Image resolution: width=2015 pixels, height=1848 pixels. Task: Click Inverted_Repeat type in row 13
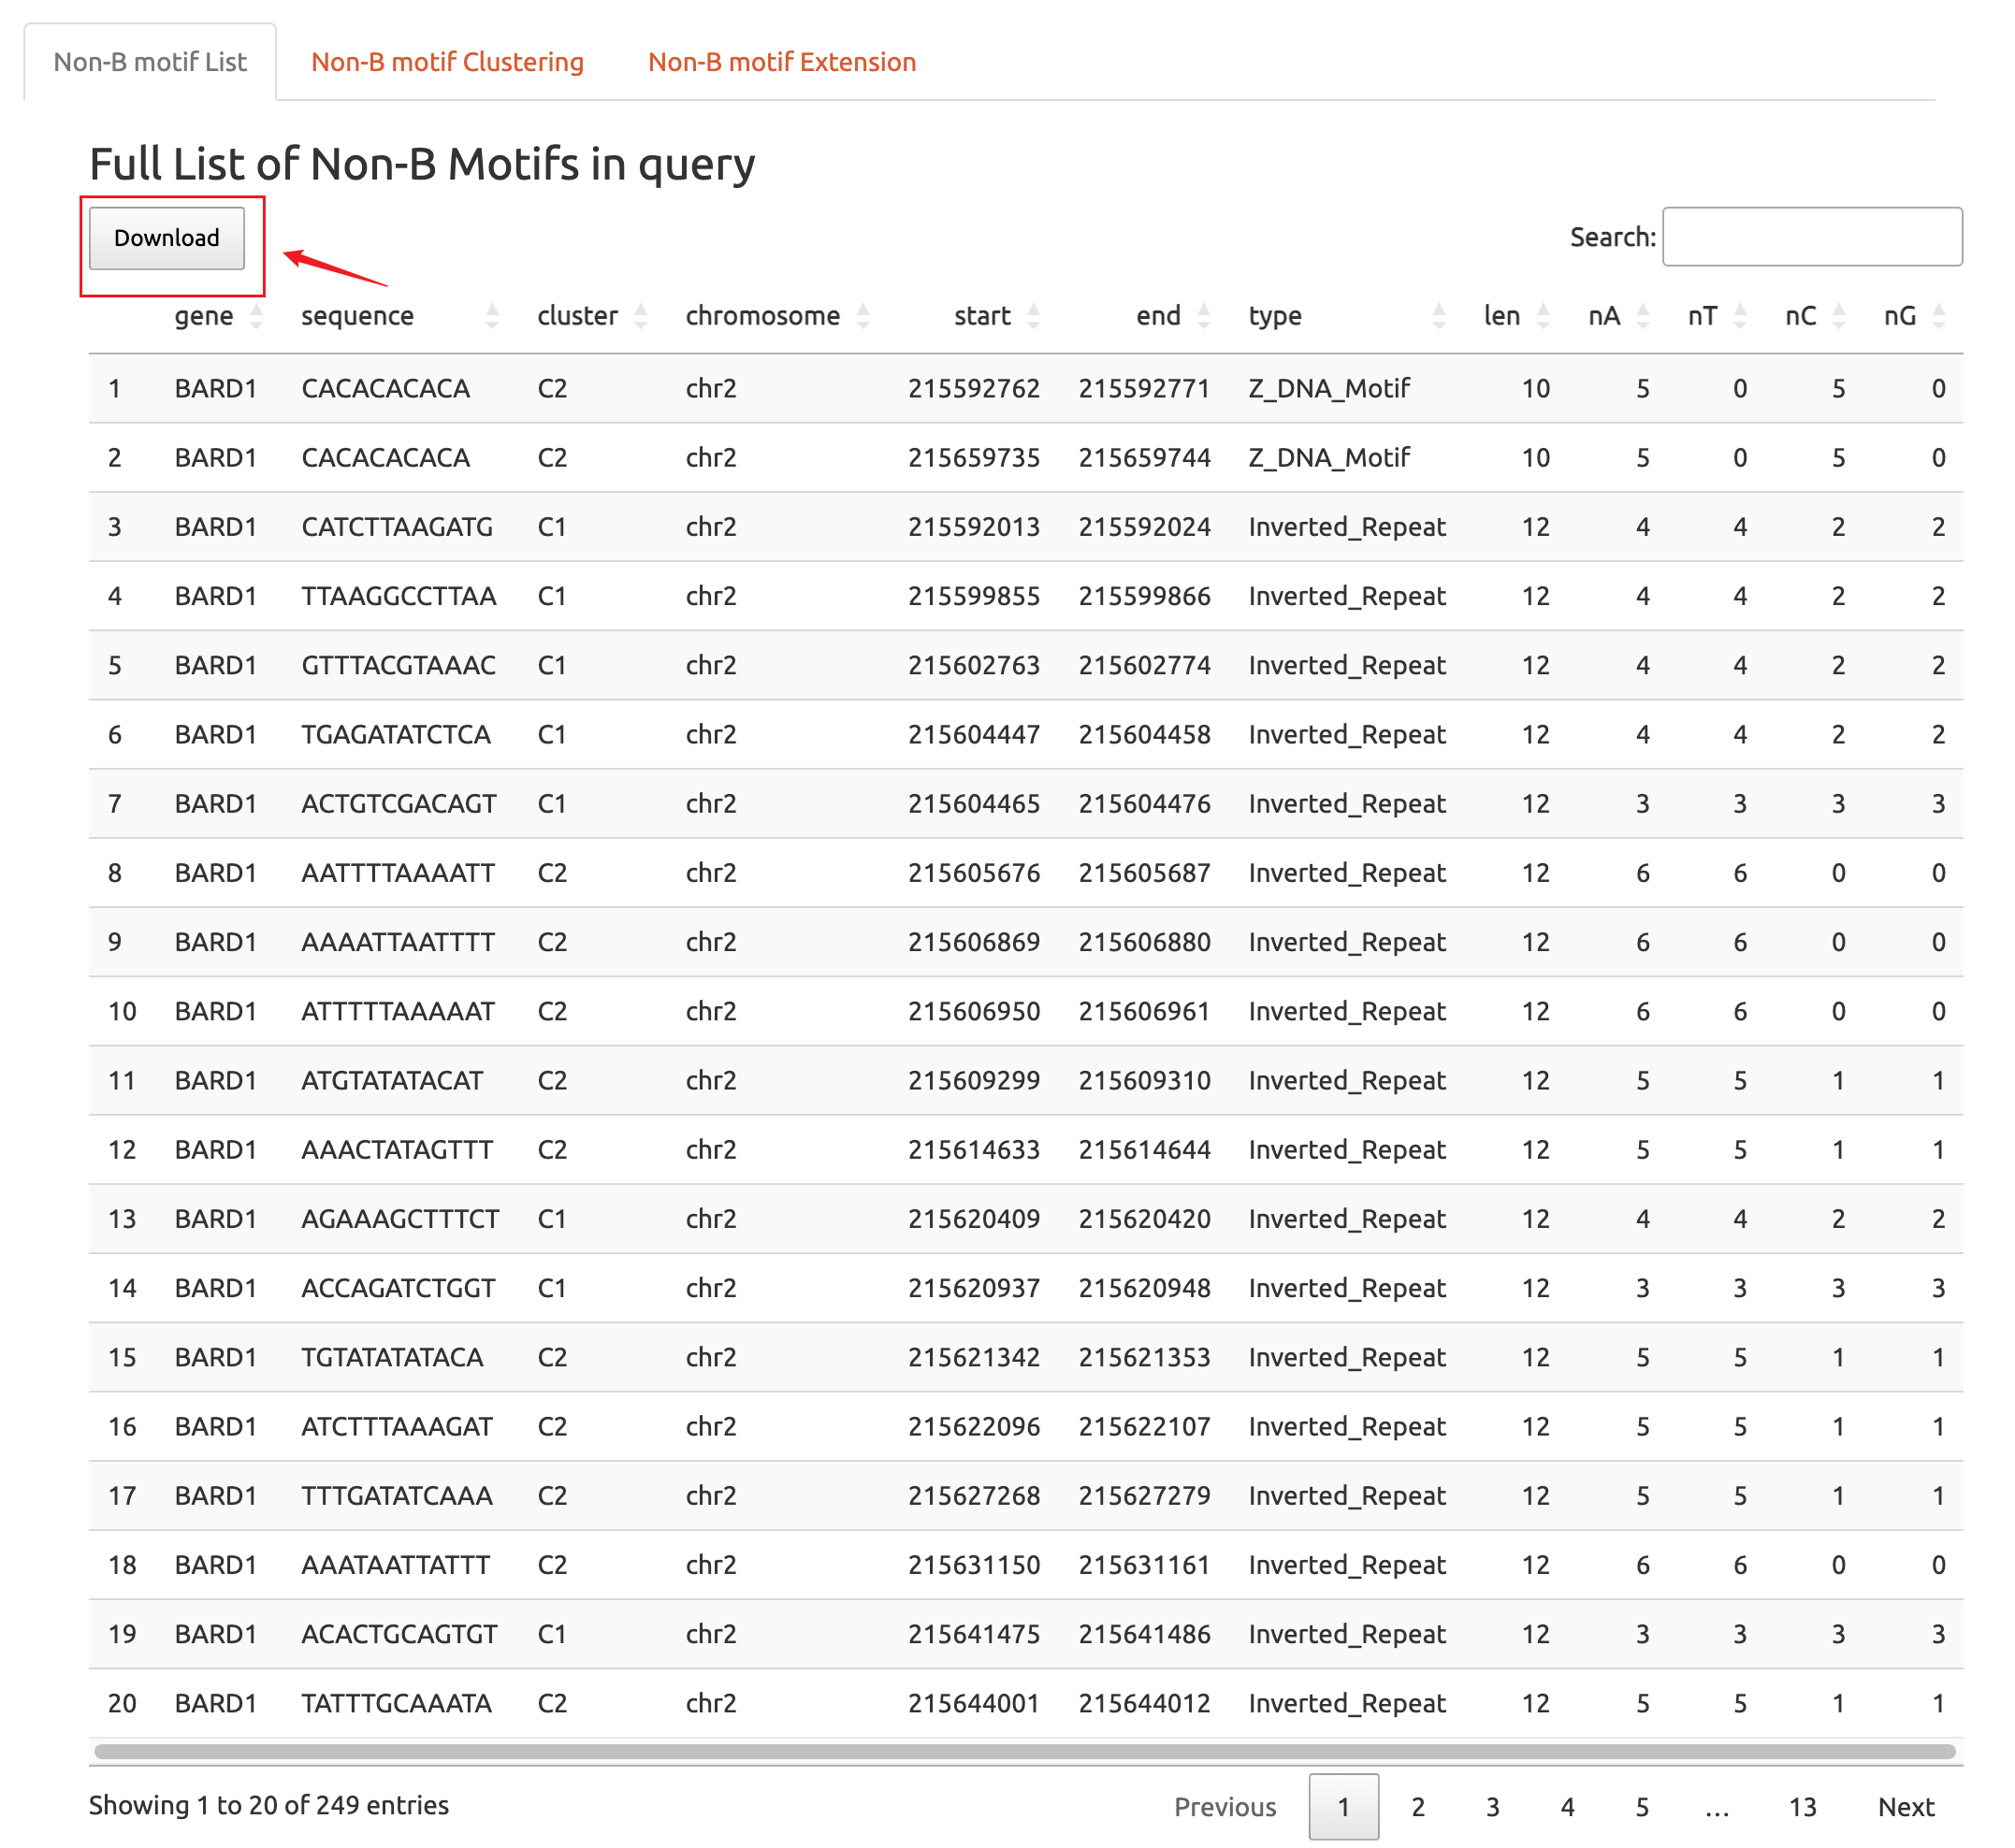(1347, 1219)
